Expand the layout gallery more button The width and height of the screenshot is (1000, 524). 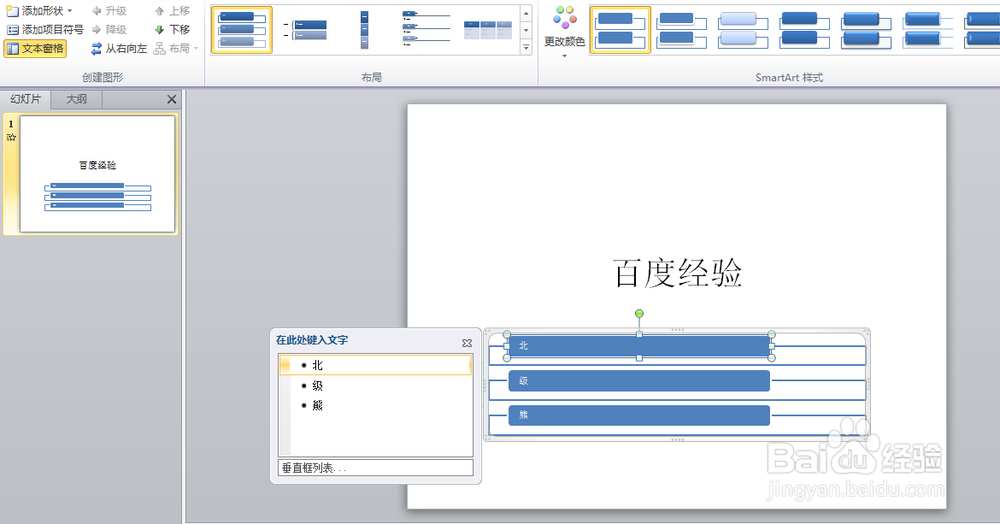526,47
